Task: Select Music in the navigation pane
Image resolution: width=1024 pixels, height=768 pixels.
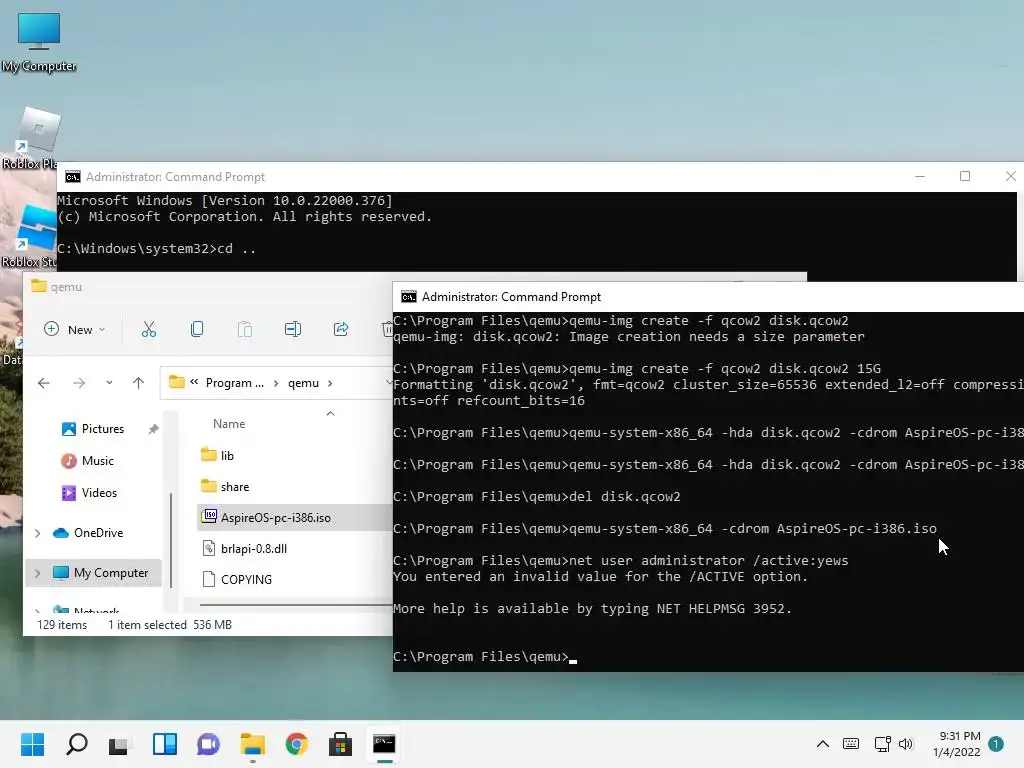Action: point(97,461)
